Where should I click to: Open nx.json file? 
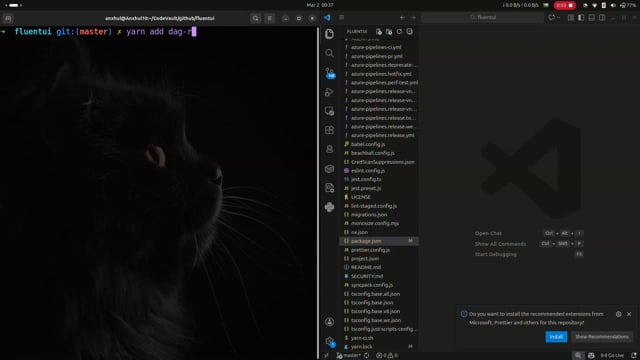click(x=378, y=232)
